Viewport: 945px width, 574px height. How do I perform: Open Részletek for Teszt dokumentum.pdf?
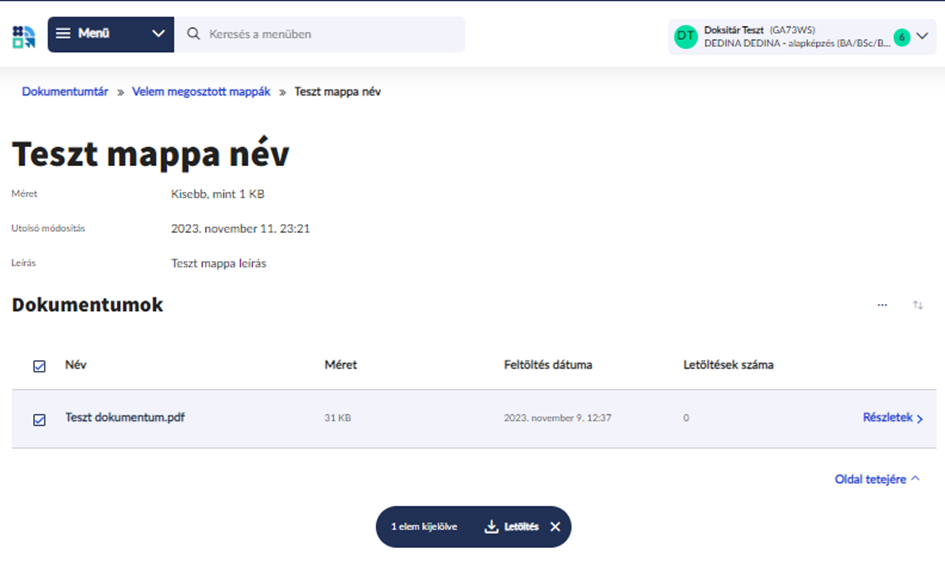pyautogui.click(x=892, y=418)
